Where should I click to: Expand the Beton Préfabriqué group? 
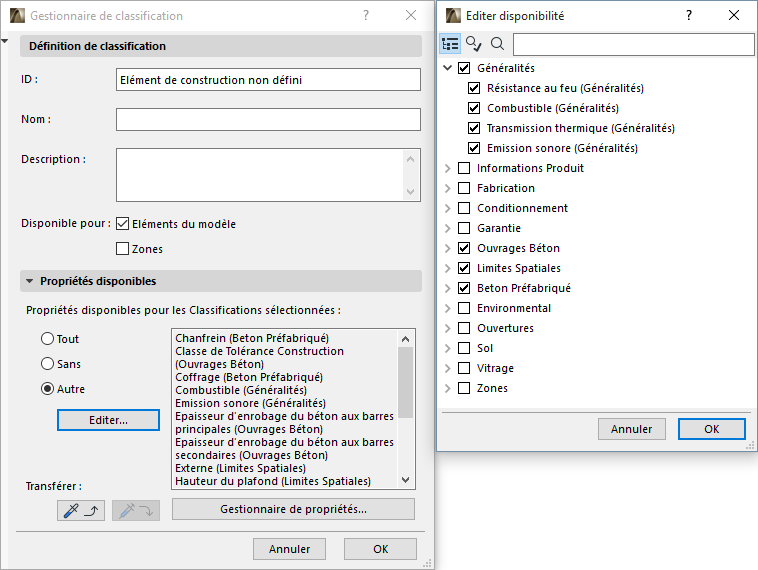pos(448,288)
